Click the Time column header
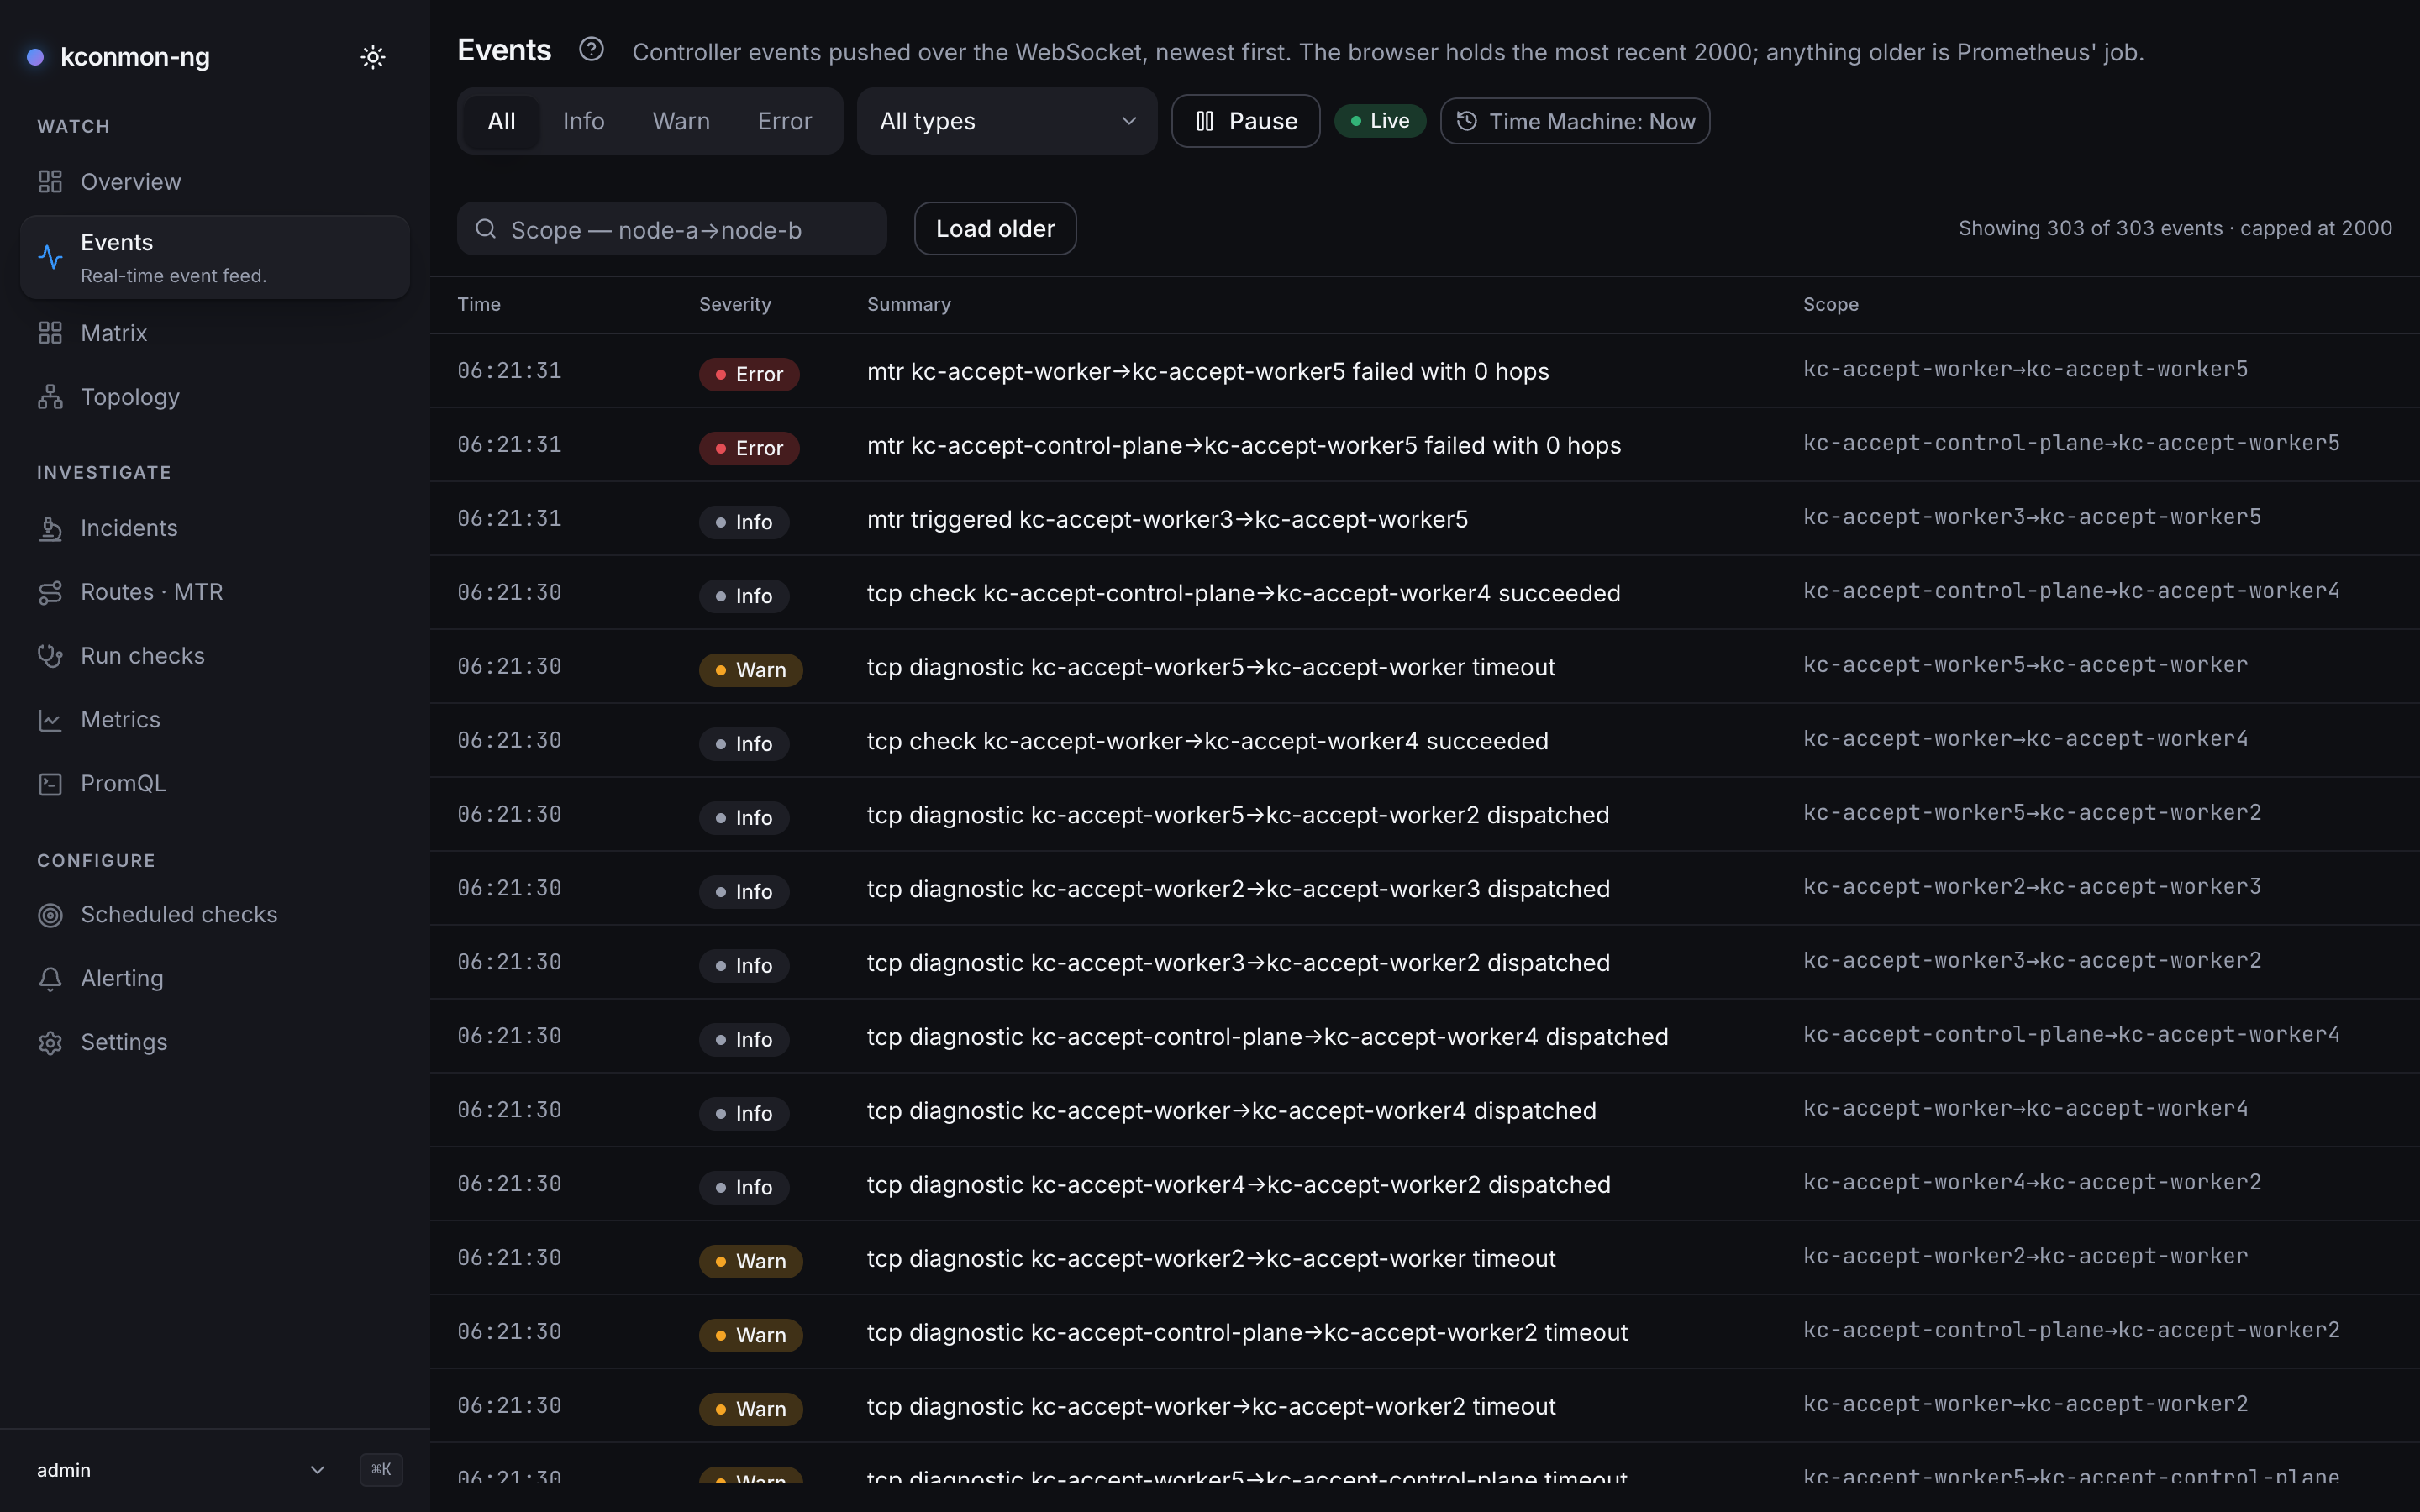2420x1512 pixels. (479, 304)
